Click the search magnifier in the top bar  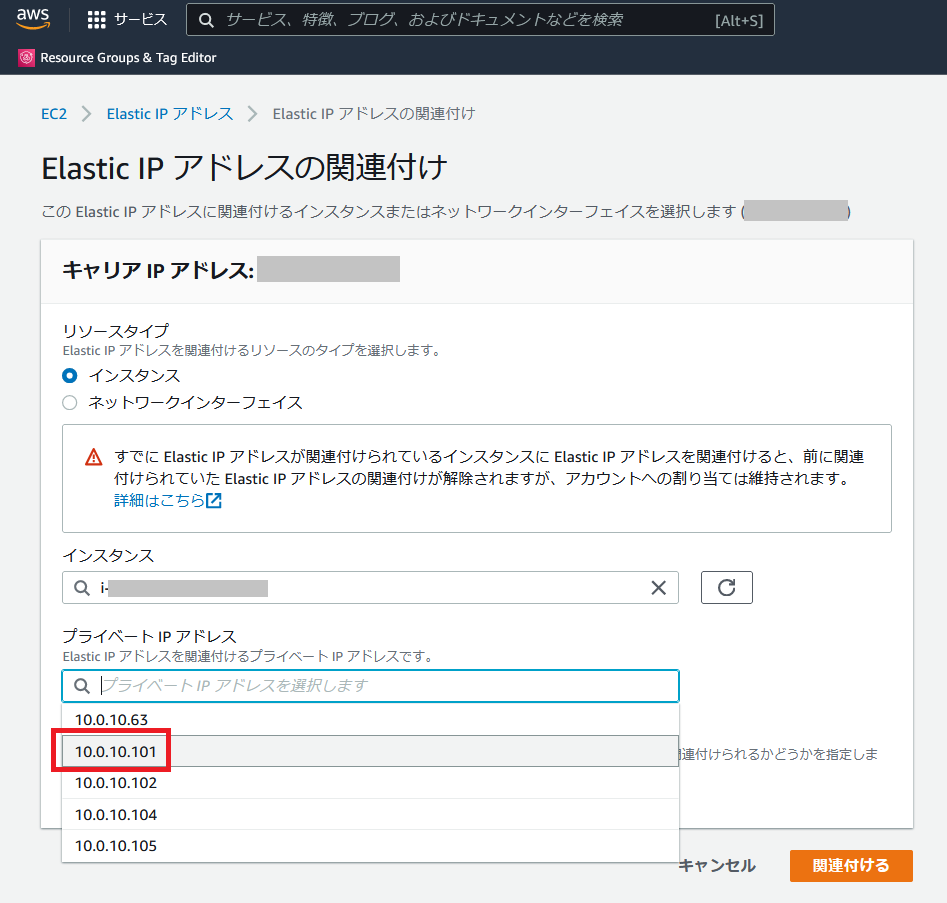207,18
